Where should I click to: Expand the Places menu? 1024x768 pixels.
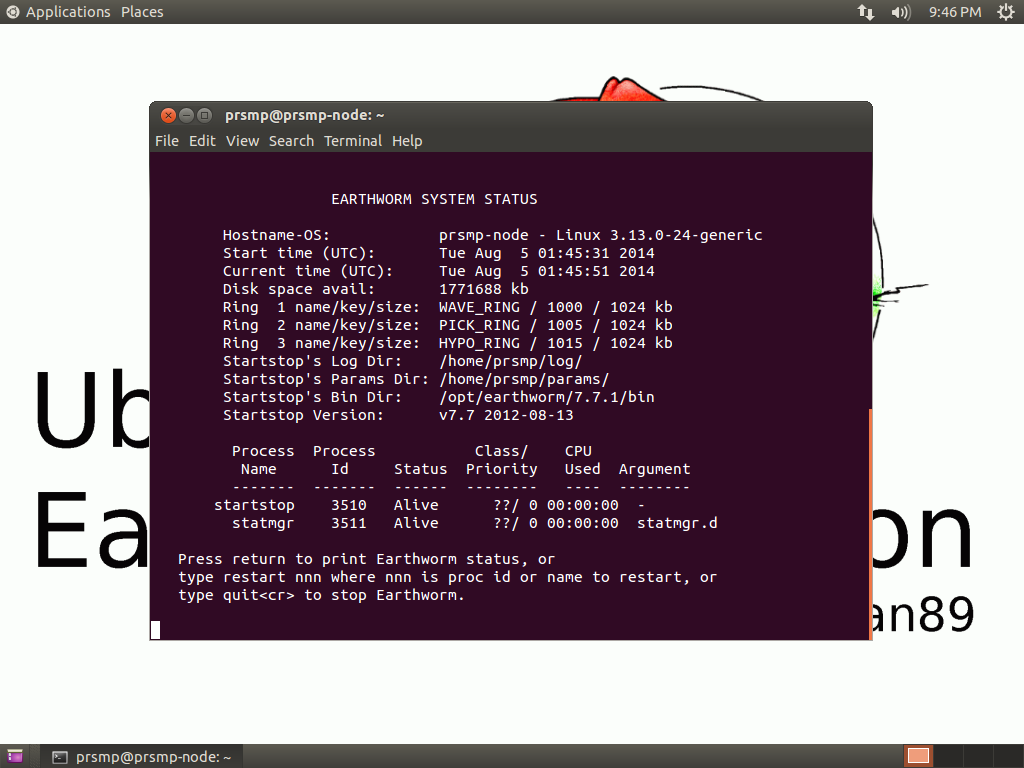coord(142,12)
